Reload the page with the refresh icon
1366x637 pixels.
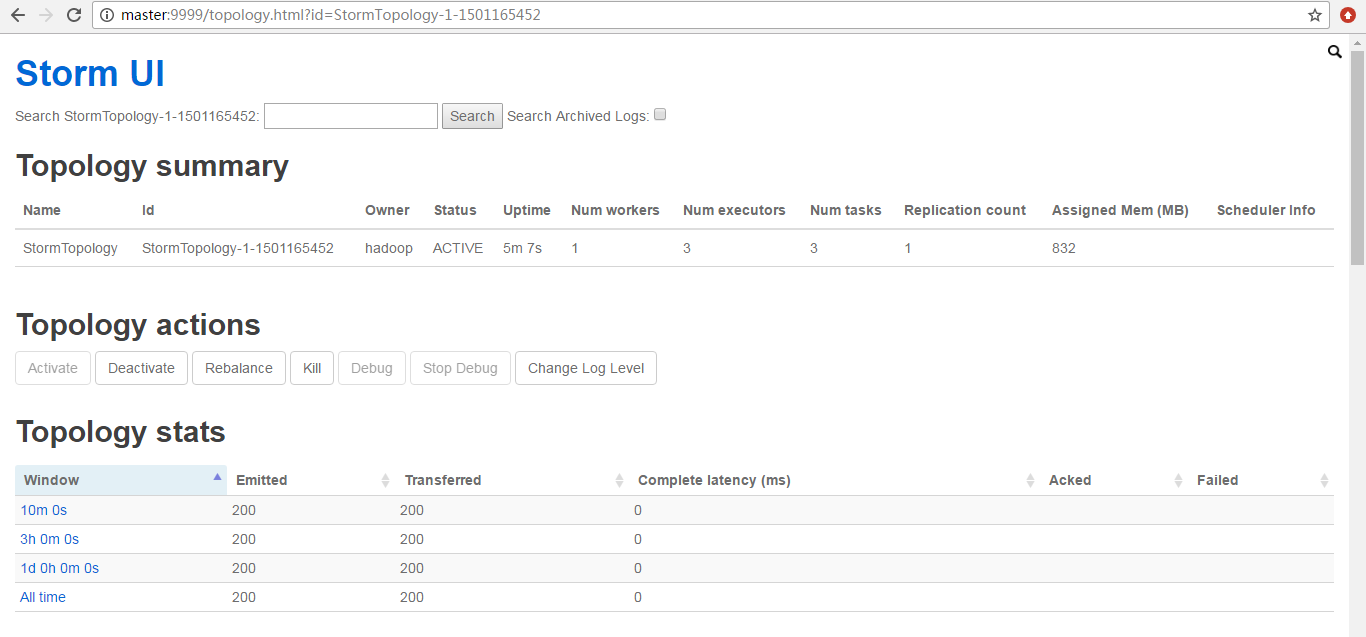[74, 15]
